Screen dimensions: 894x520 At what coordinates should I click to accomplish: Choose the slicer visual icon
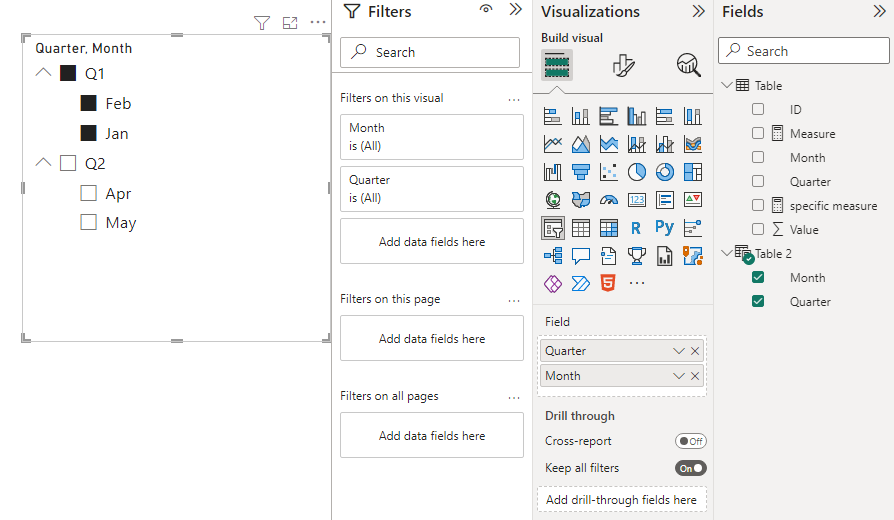(552, 228)
